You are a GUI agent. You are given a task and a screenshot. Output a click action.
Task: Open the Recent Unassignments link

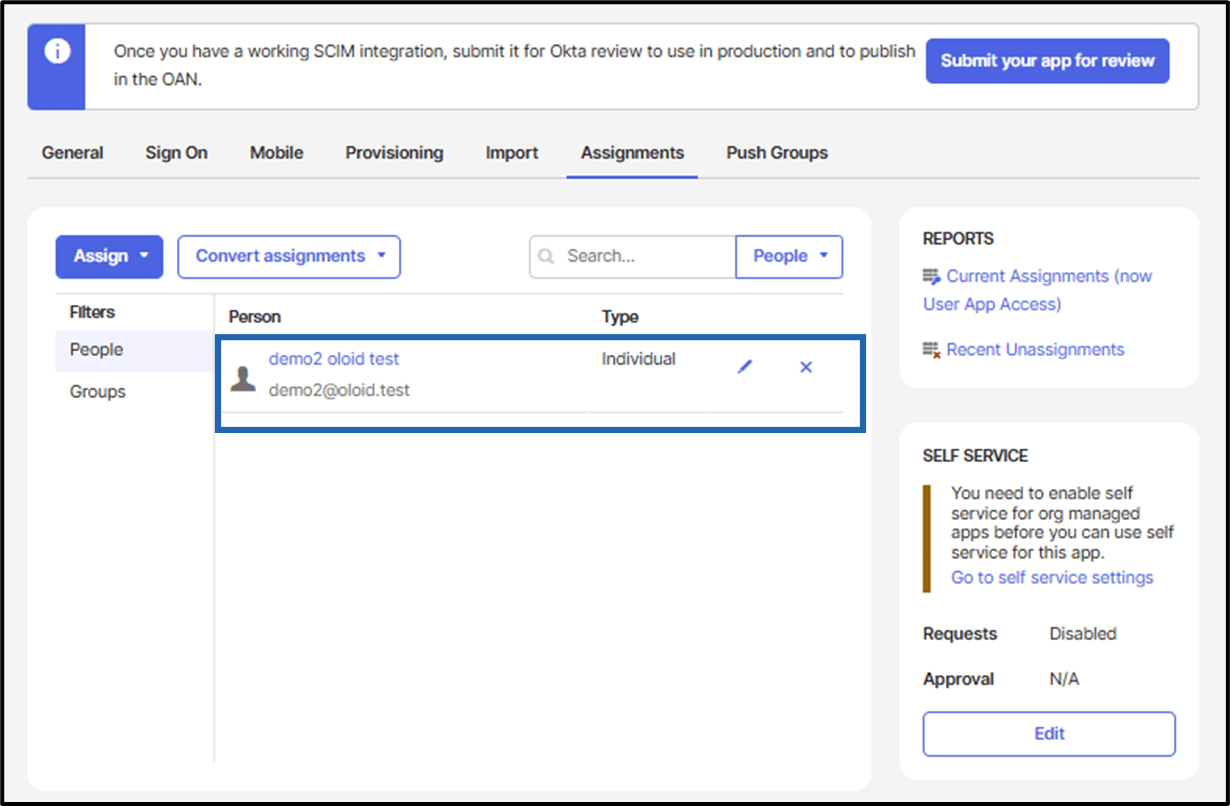click(1035, 349)
